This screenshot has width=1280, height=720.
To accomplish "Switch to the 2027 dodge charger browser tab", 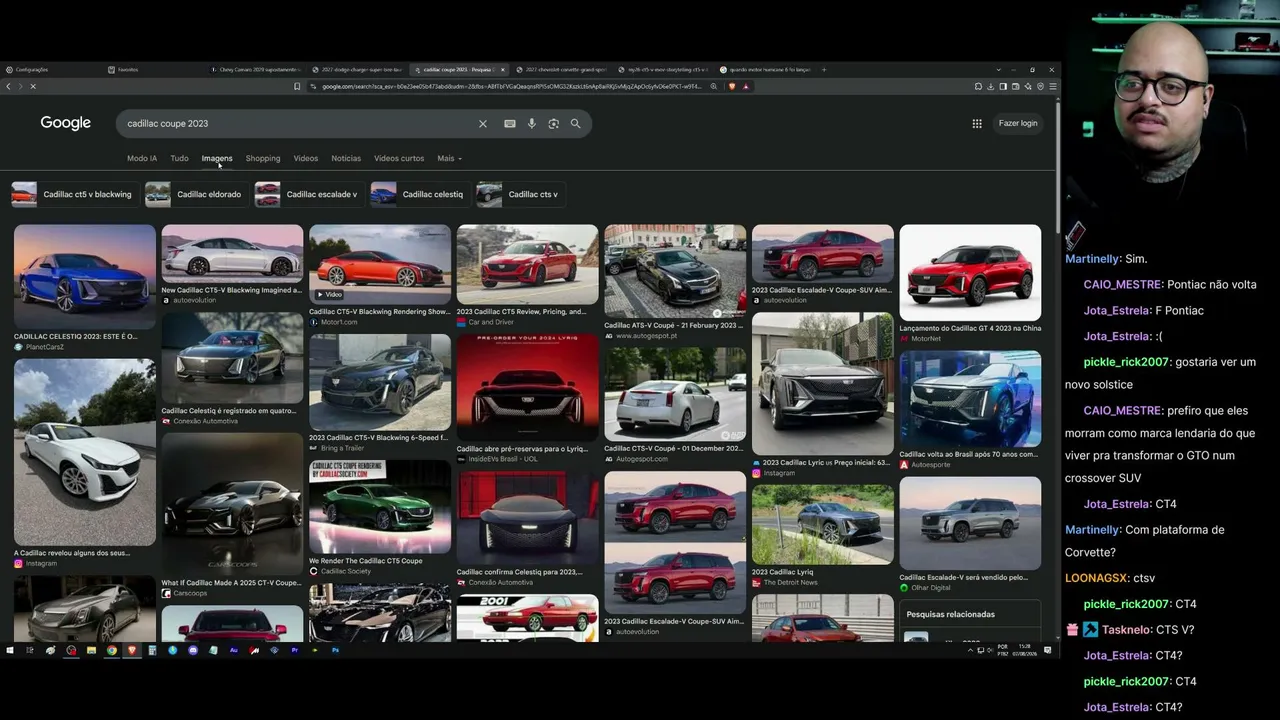I will [357, 70].
